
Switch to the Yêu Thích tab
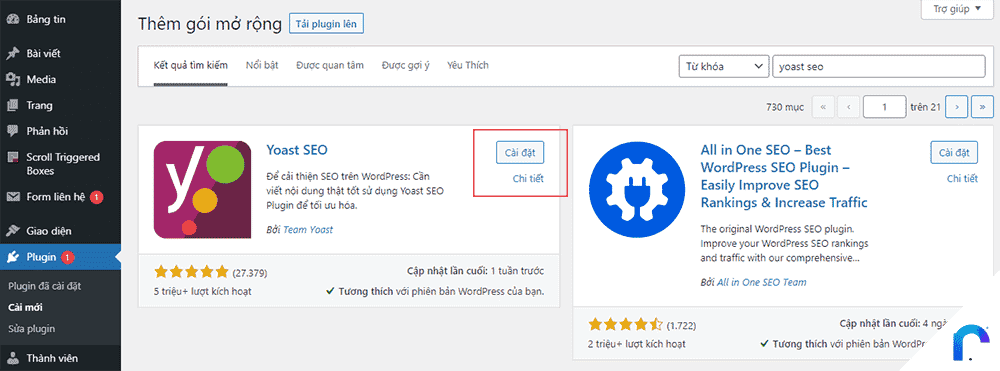pos(467,65)
